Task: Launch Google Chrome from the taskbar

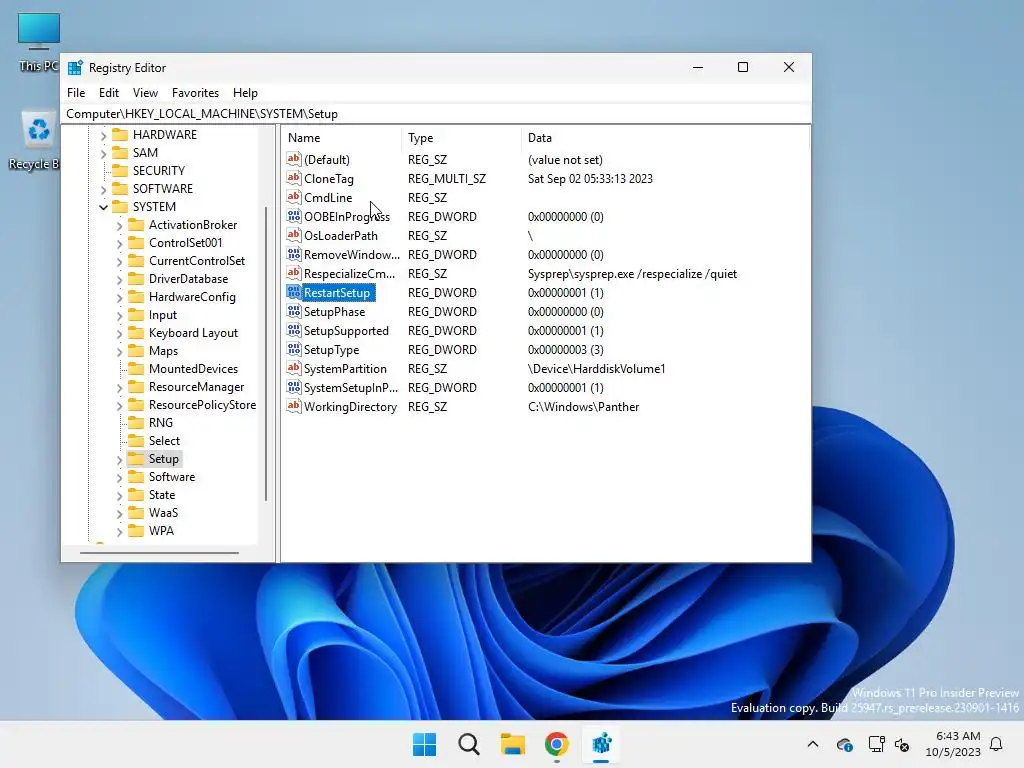Action: [557, 744]
